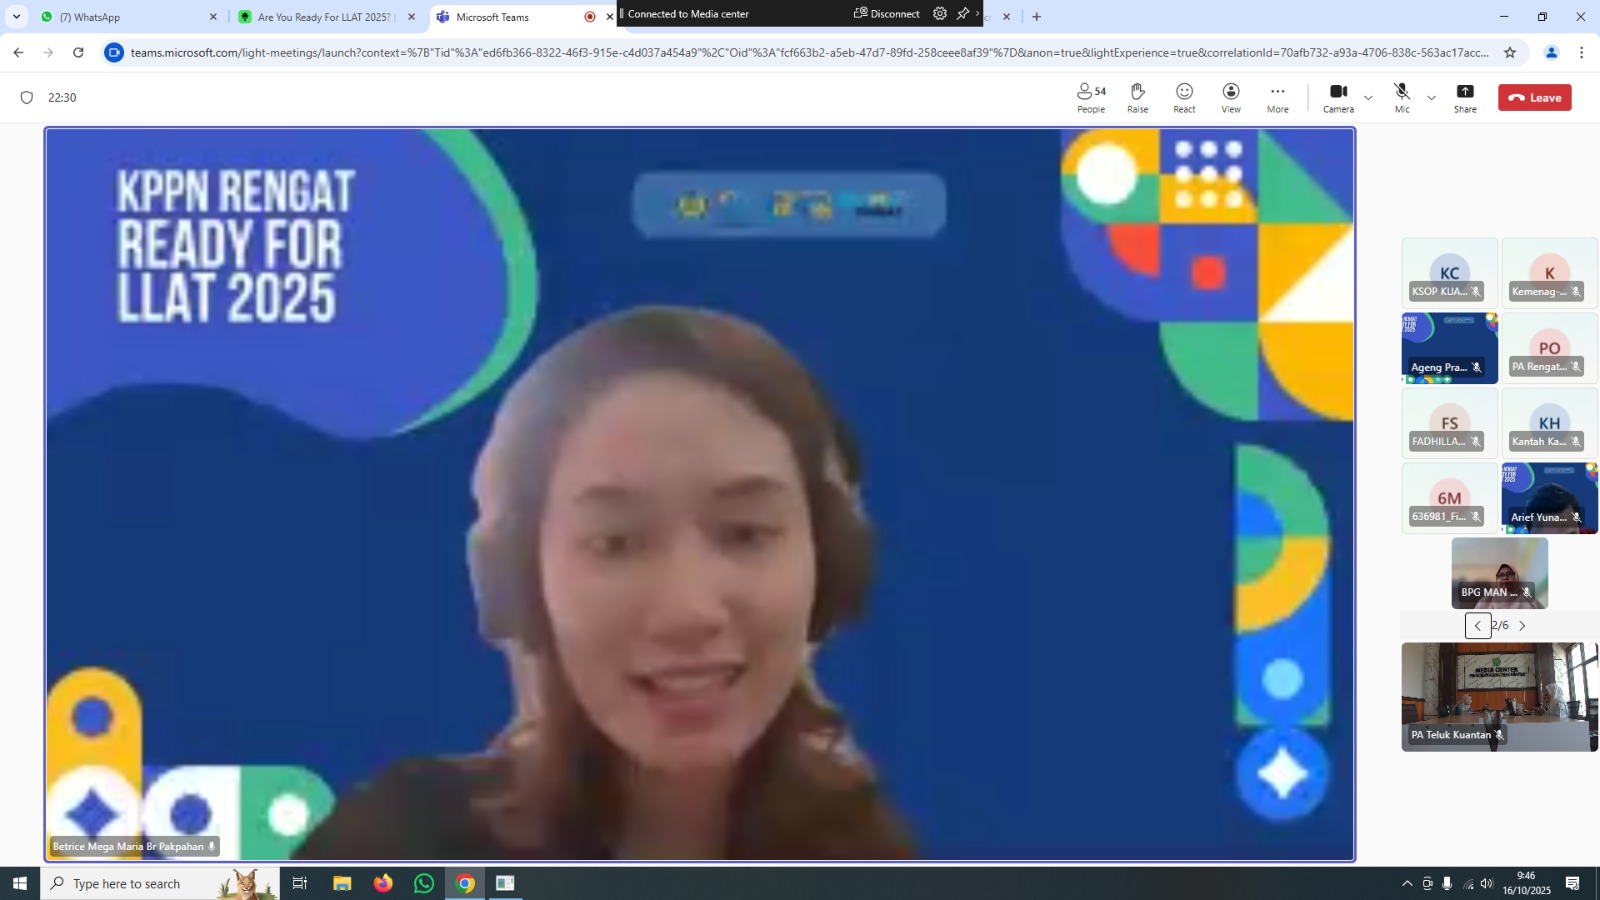Click the shield meeting security icon

click(27, 97)
